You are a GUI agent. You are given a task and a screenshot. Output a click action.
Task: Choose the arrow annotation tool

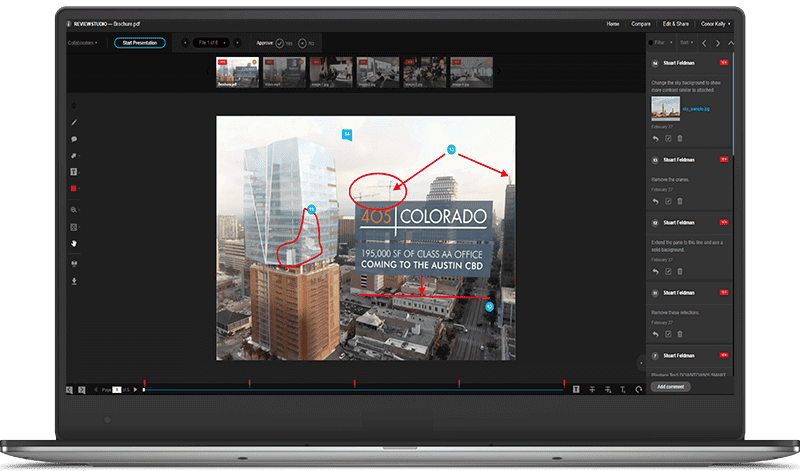pyautogui.click(x=73, y=156)
